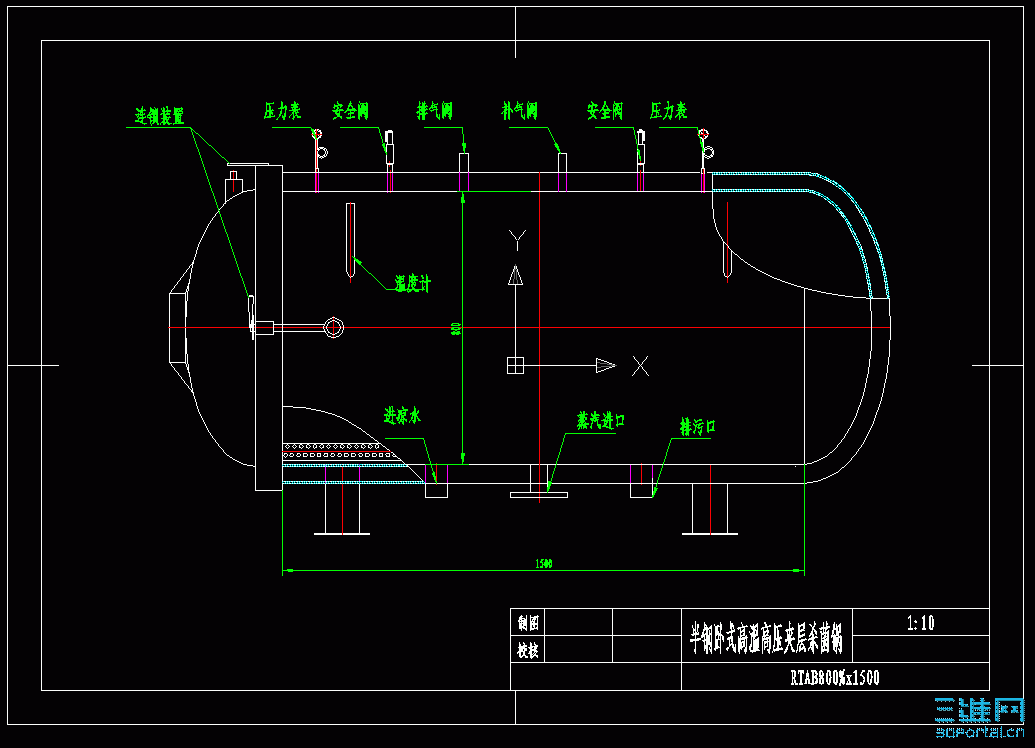Click the X axis label of UCS
This screenshot has width=1035, height=748.
click(640, 366)
